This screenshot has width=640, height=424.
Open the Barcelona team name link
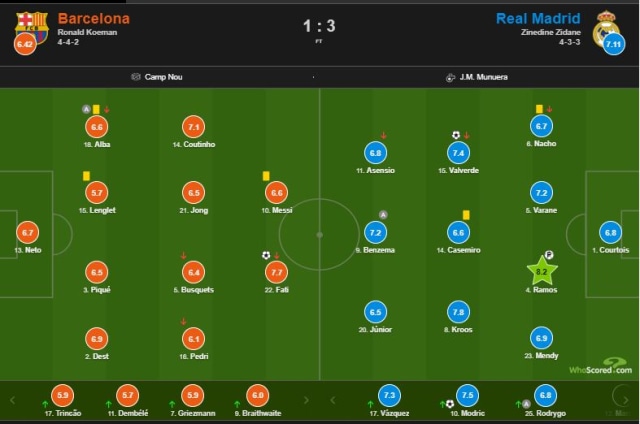pos(94,19)
